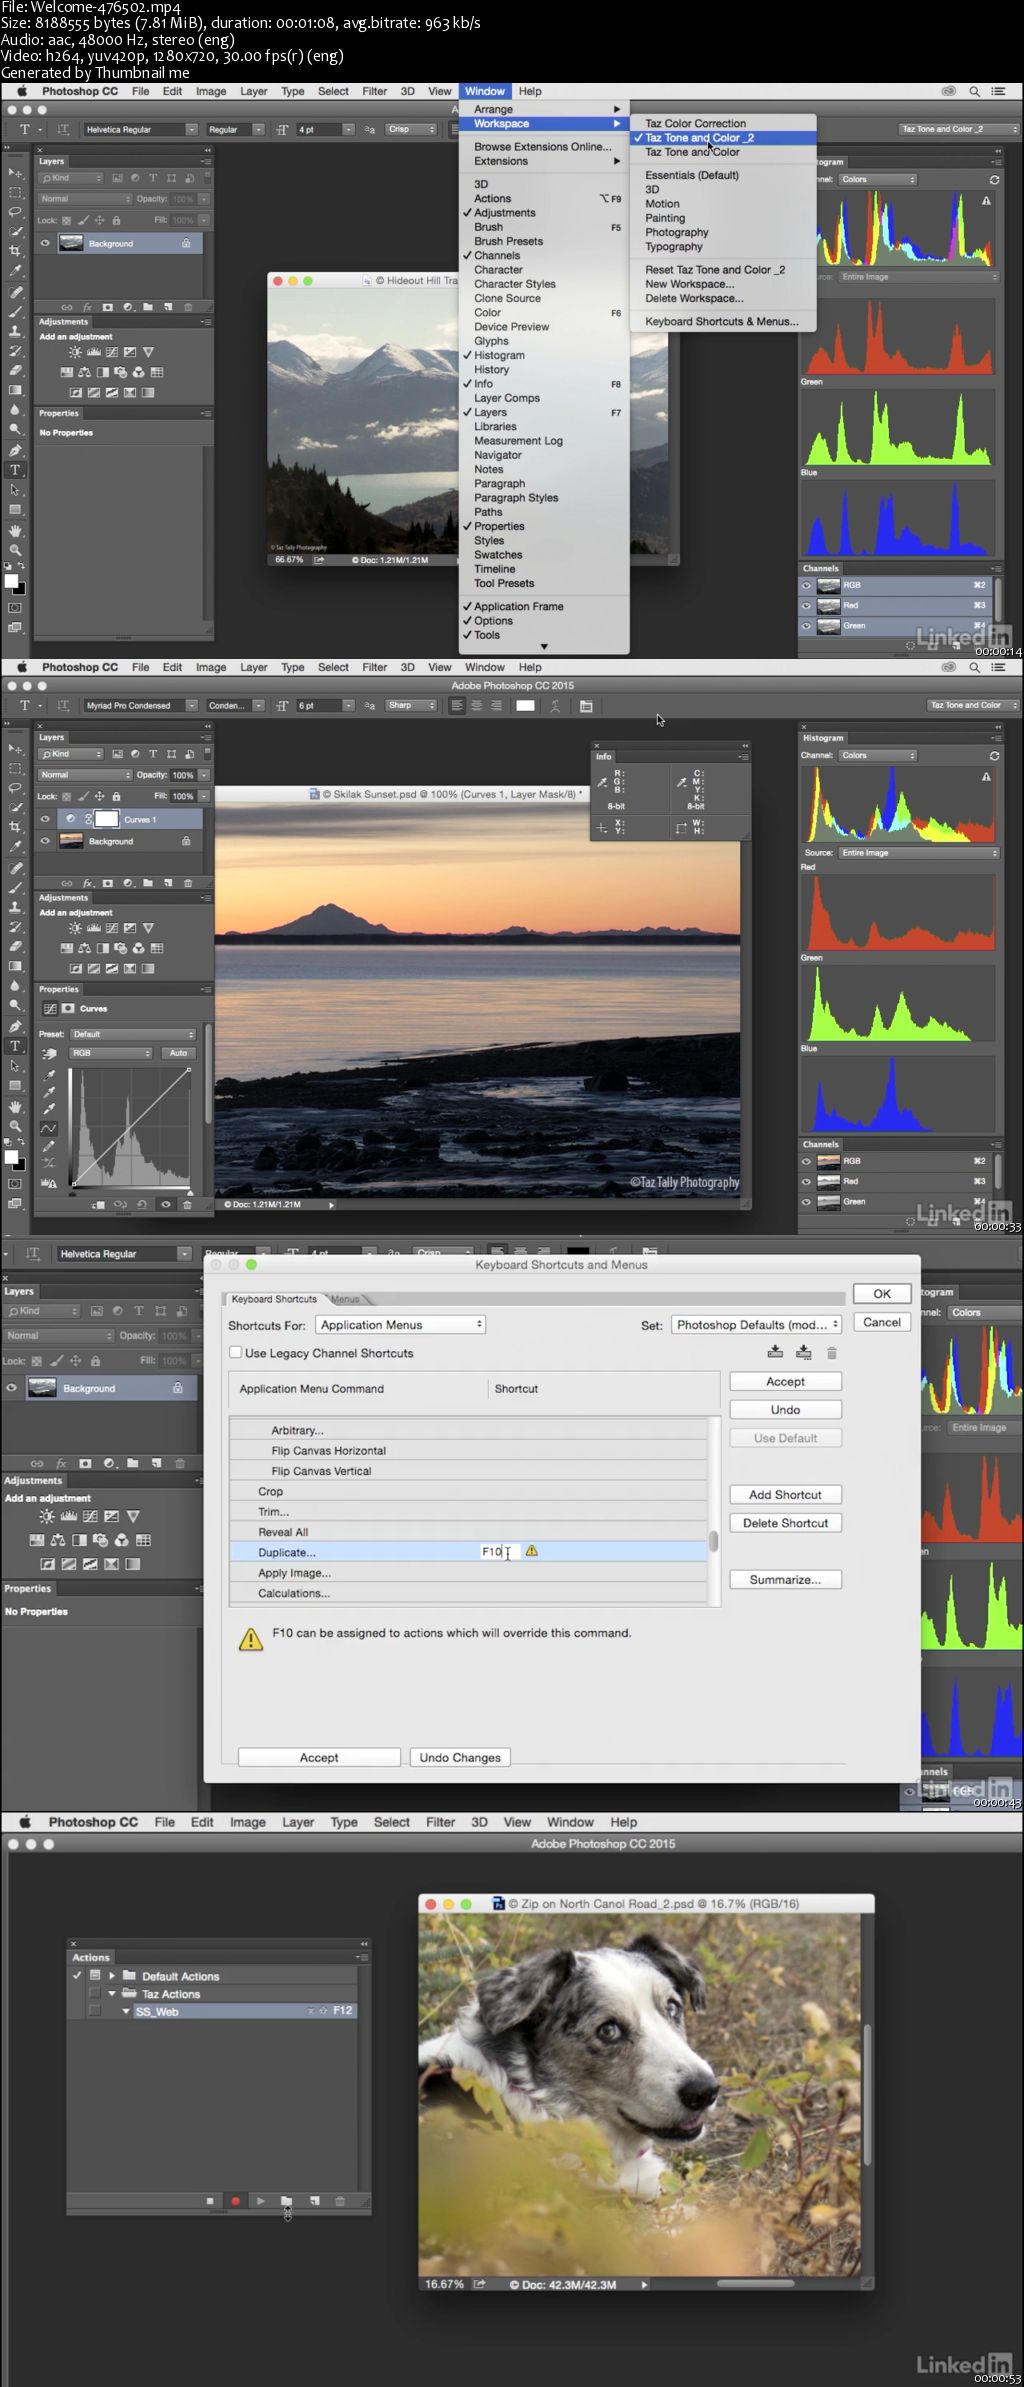Click the white text color swatch in options bar

point(525,705)
